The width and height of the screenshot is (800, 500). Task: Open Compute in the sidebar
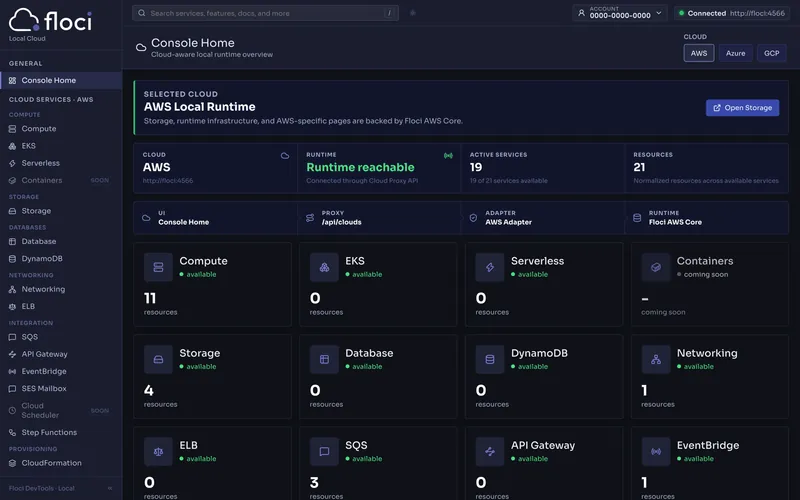[61, 129]
